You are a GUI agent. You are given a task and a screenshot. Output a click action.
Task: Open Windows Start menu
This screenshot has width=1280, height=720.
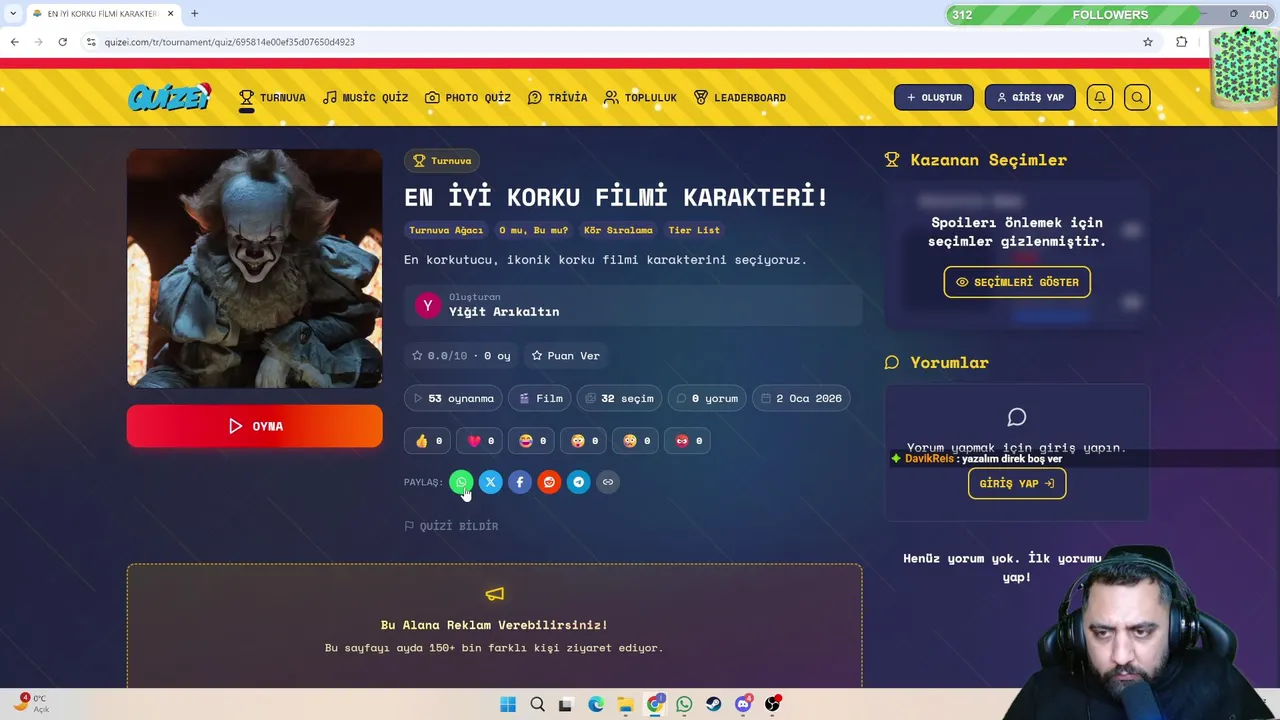point(508,704)
